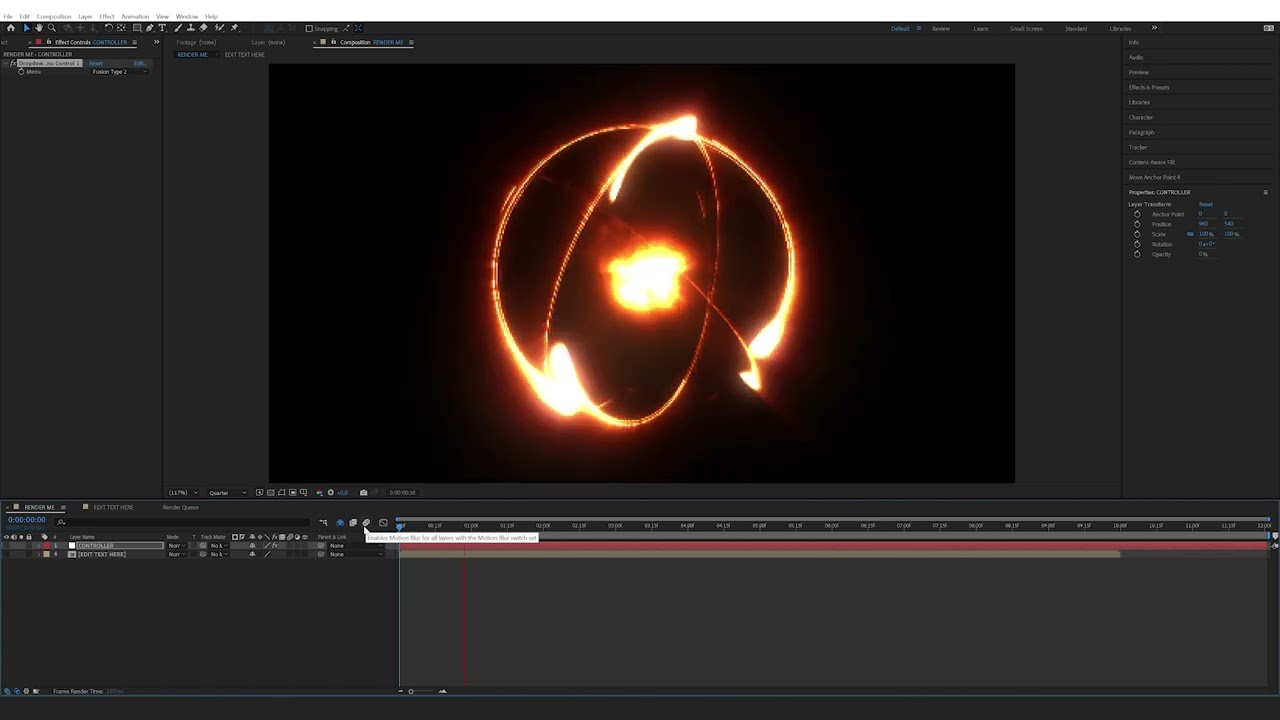This screenshot has width=1280, height=720.
Task: Open the workspace overflow chevron
Action: click(1154, 28)
